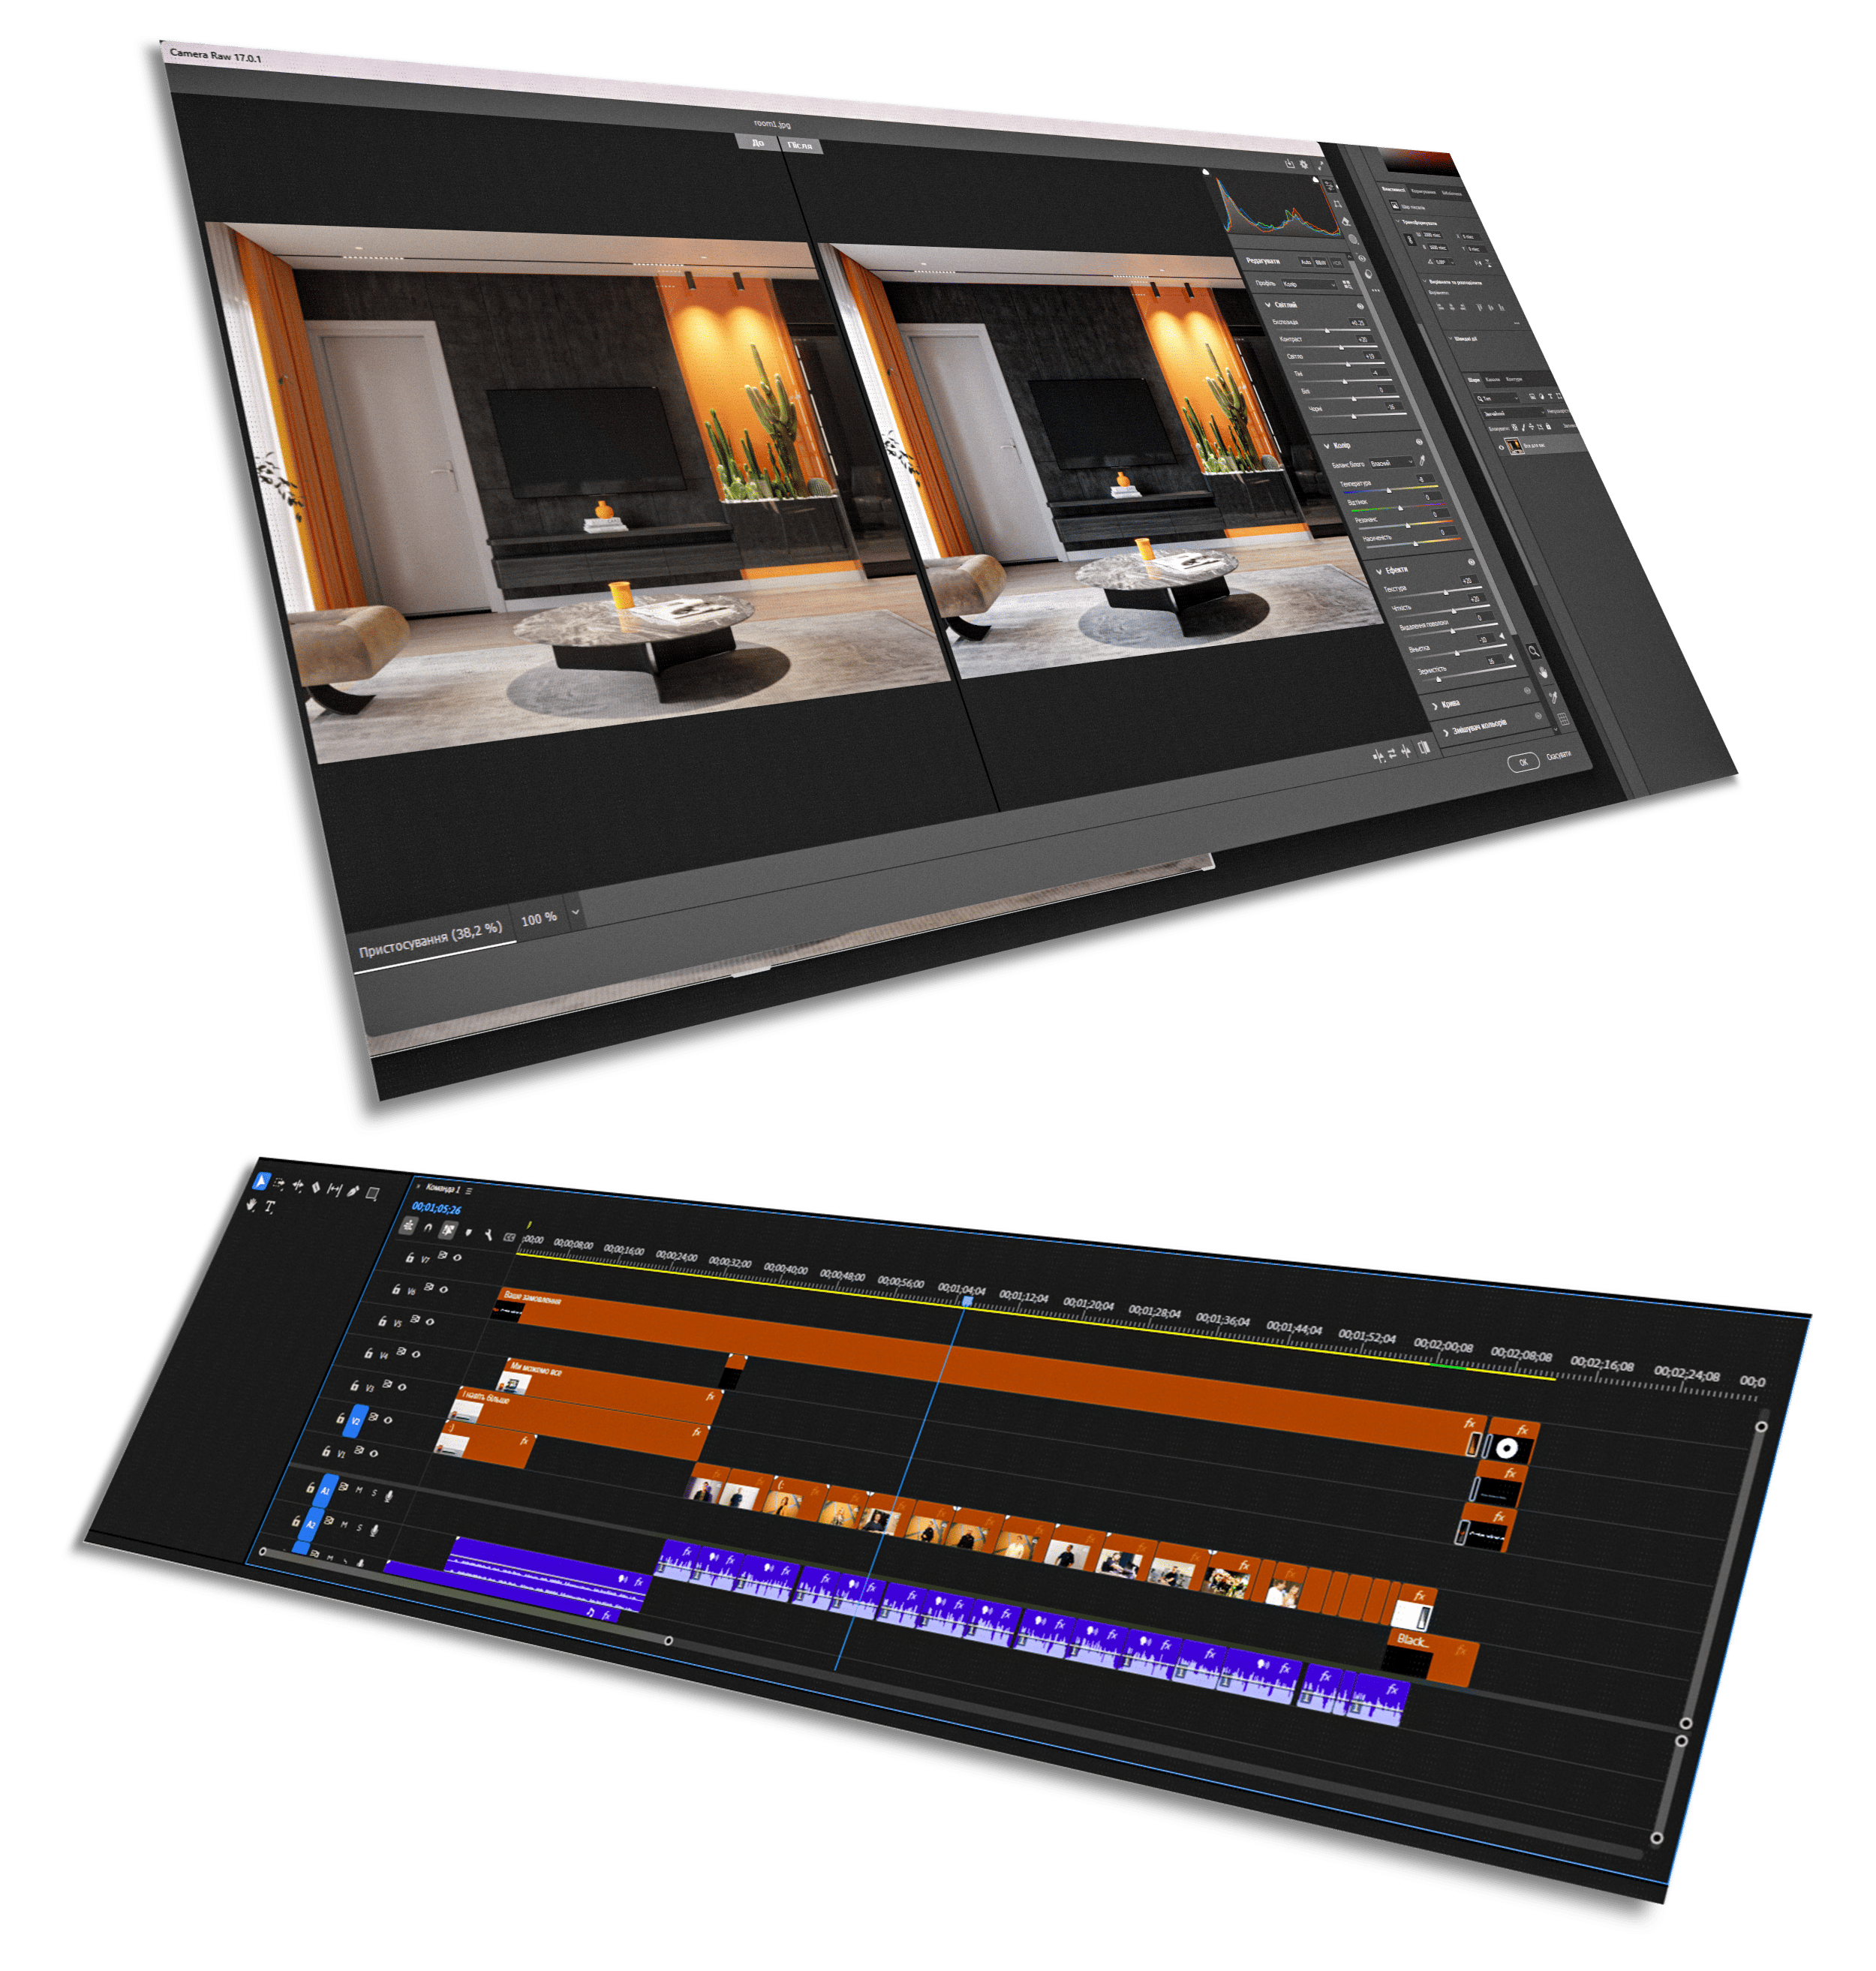Select the Hand tool in Premiere toolbox
Viewport: 1876px width, 1971px height.
coord(252,1205)
